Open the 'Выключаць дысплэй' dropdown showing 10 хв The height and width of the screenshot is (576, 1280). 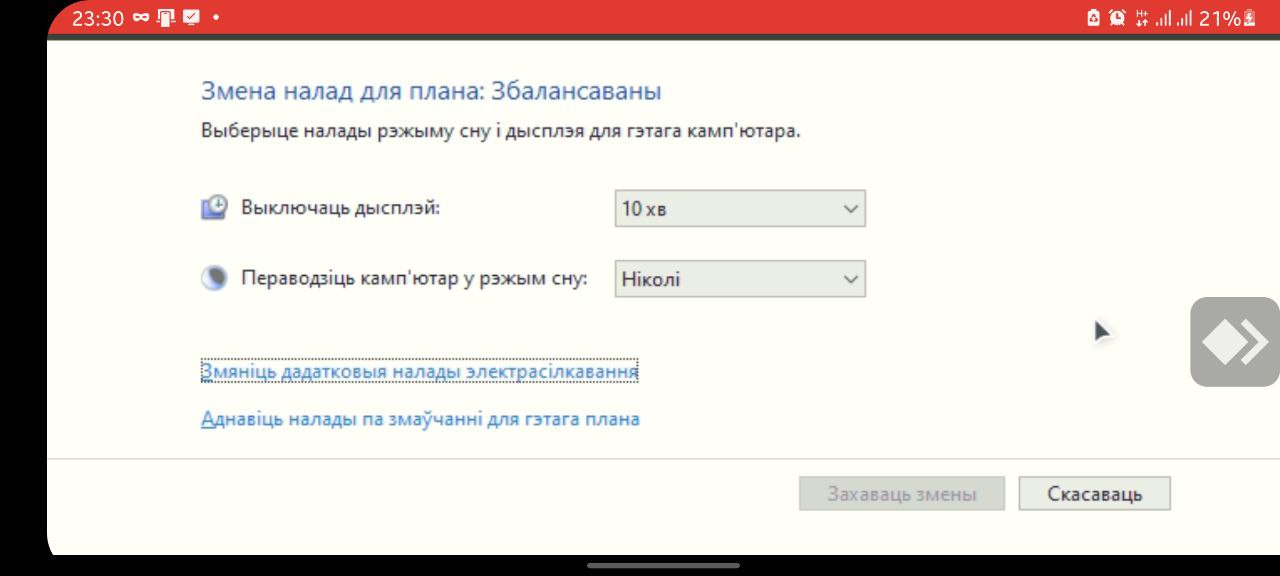740,209
